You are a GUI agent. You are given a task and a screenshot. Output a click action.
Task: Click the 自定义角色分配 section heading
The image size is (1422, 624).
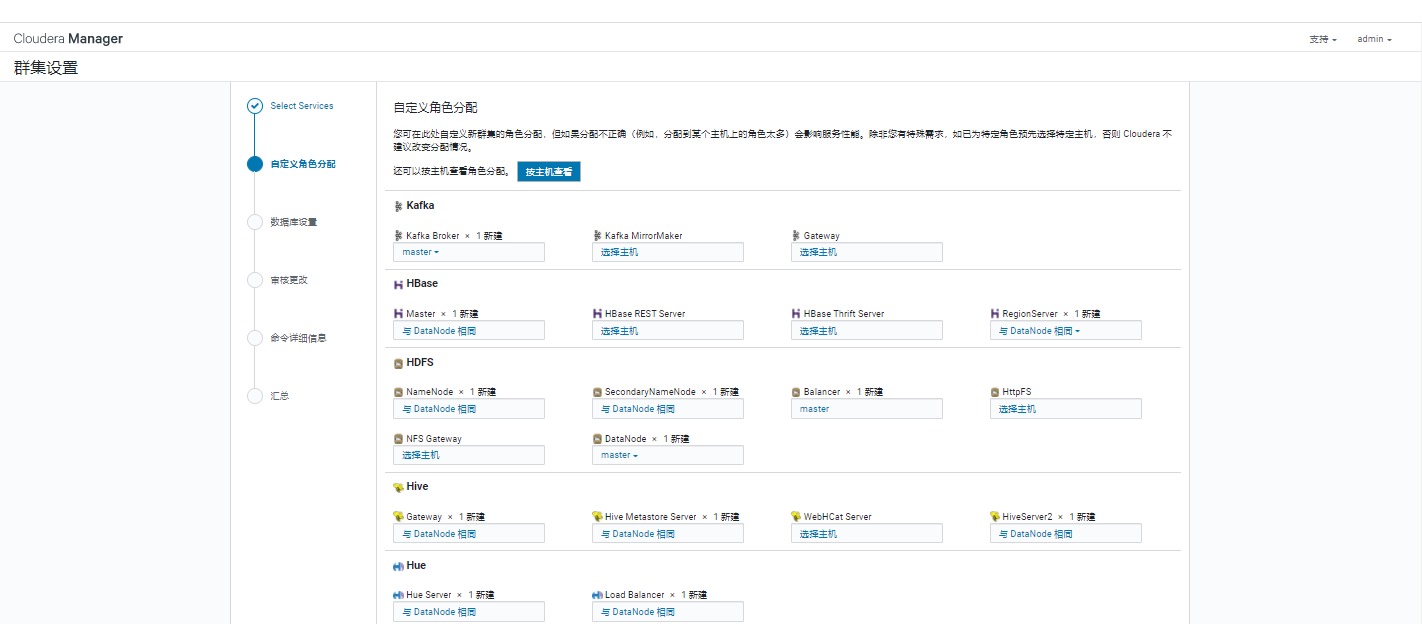(x=436, y=107)
